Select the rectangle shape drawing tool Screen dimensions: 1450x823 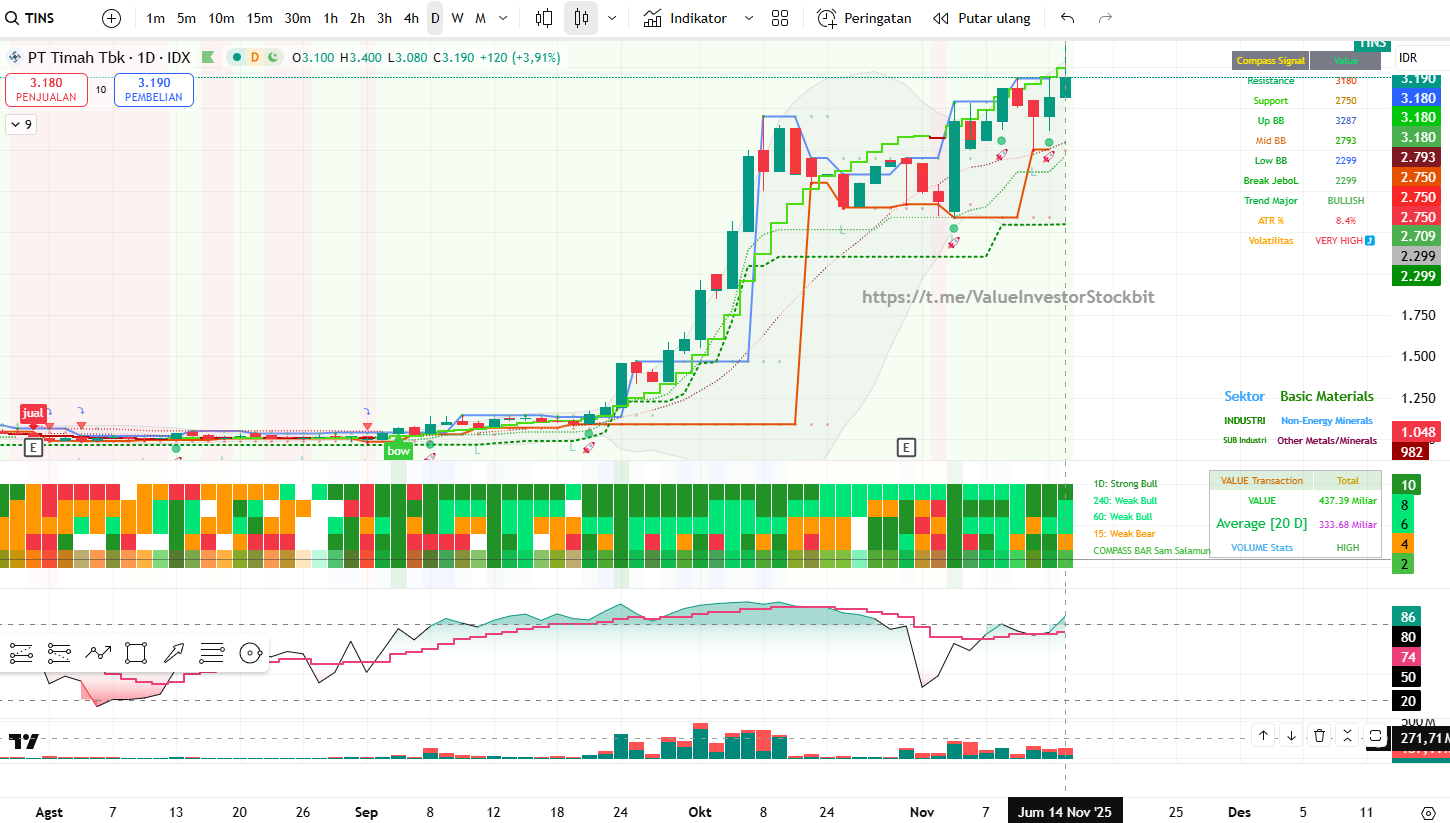pyautogui.click(x=135, y=654)
